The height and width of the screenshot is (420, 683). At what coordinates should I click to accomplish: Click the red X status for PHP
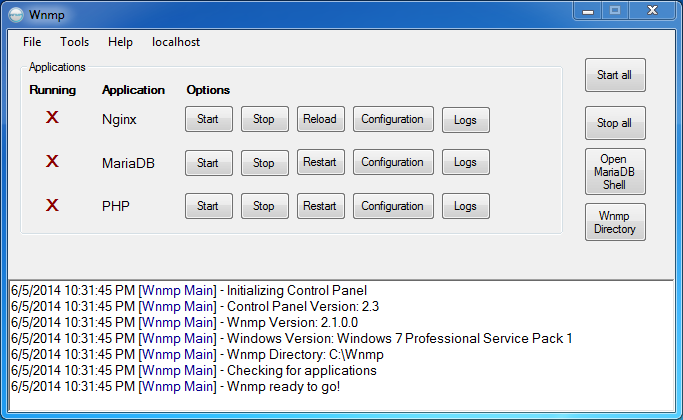pyautogui.click(x=52, y=205)
